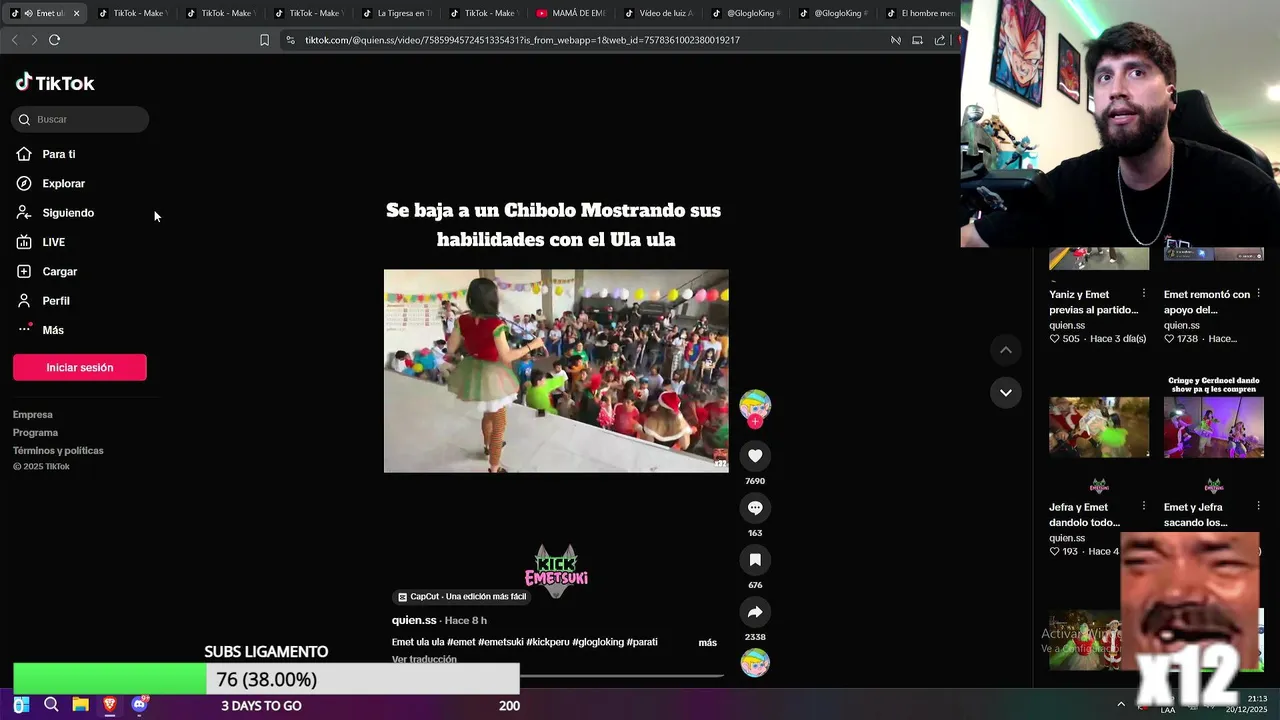Open the TikTok logo home link
This screenshot has height=720, width=1280.
coord(55,83)
